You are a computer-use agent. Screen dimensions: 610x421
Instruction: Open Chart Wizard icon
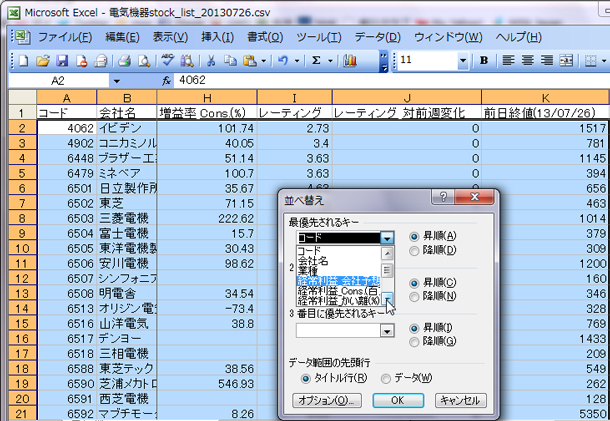[x=350, y=61]
